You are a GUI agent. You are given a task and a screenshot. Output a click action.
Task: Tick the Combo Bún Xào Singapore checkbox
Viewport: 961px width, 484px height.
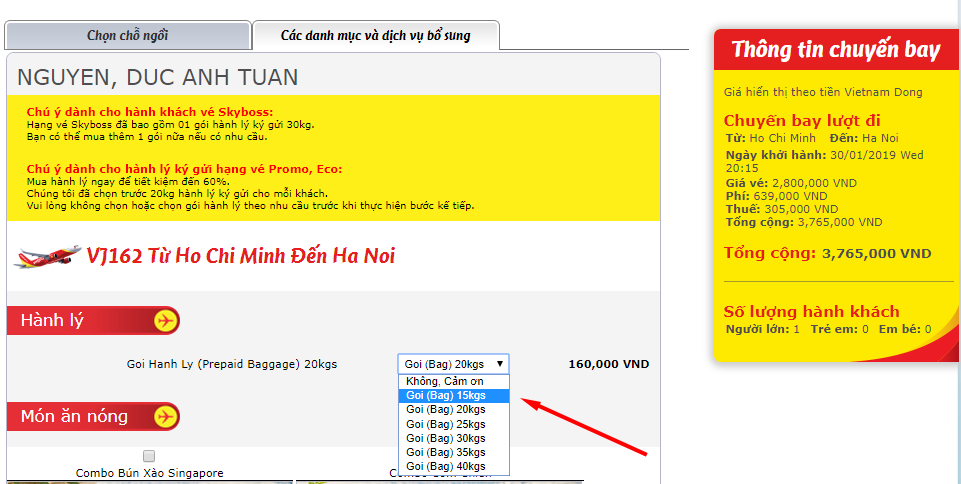click(x=149, y=456)
